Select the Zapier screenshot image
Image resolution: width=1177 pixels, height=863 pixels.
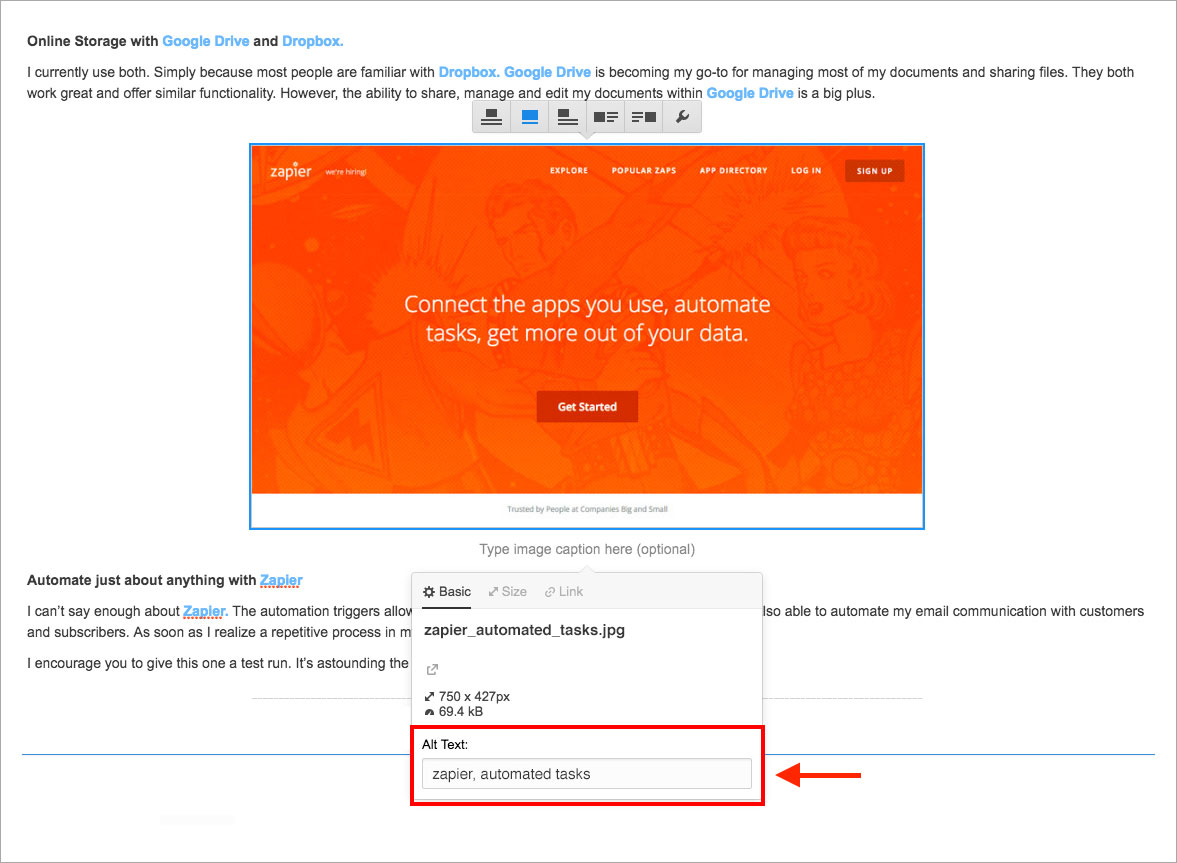(587, 336)
